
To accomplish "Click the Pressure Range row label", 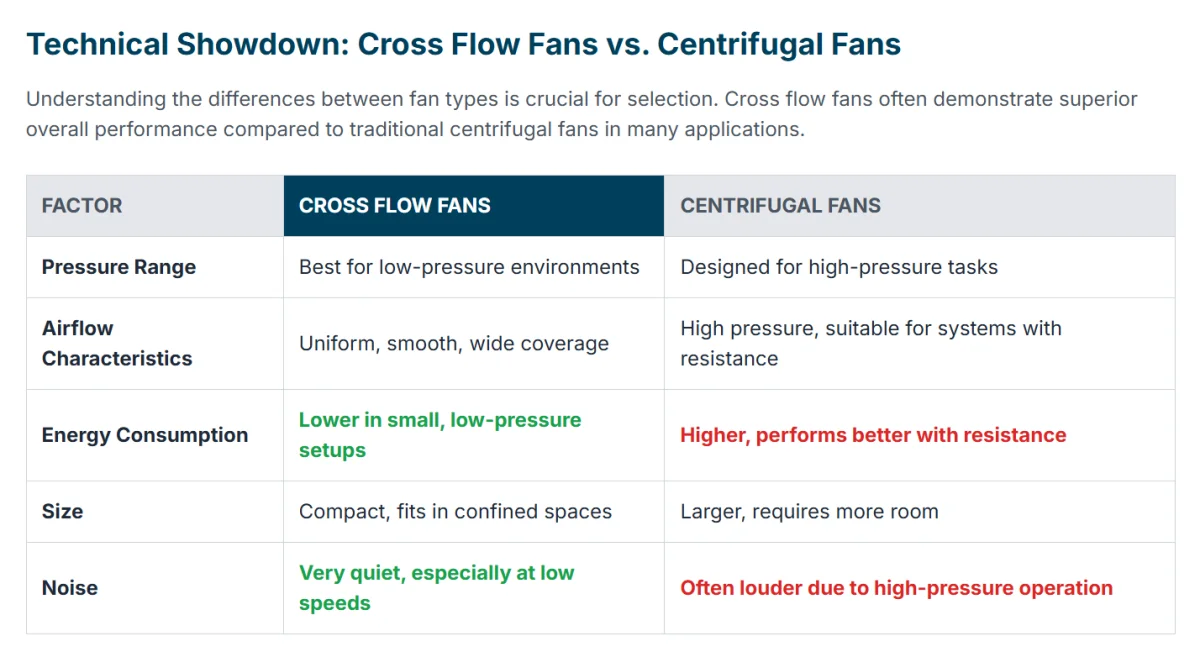I will click(119, 267).
